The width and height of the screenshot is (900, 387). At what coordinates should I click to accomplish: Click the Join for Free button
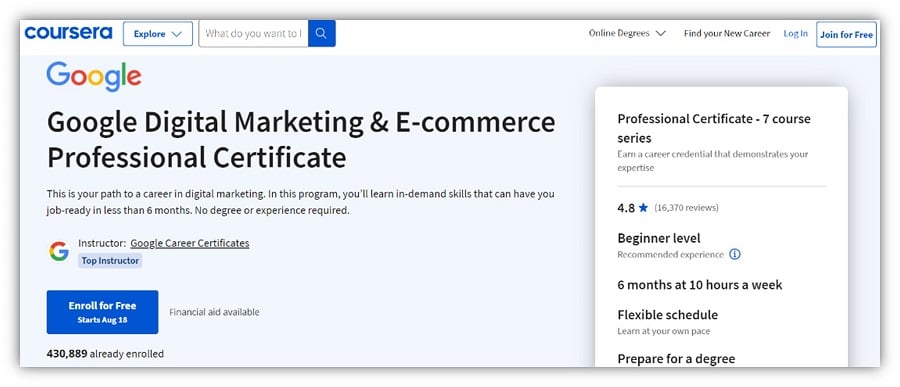click(x=846, y=34)
